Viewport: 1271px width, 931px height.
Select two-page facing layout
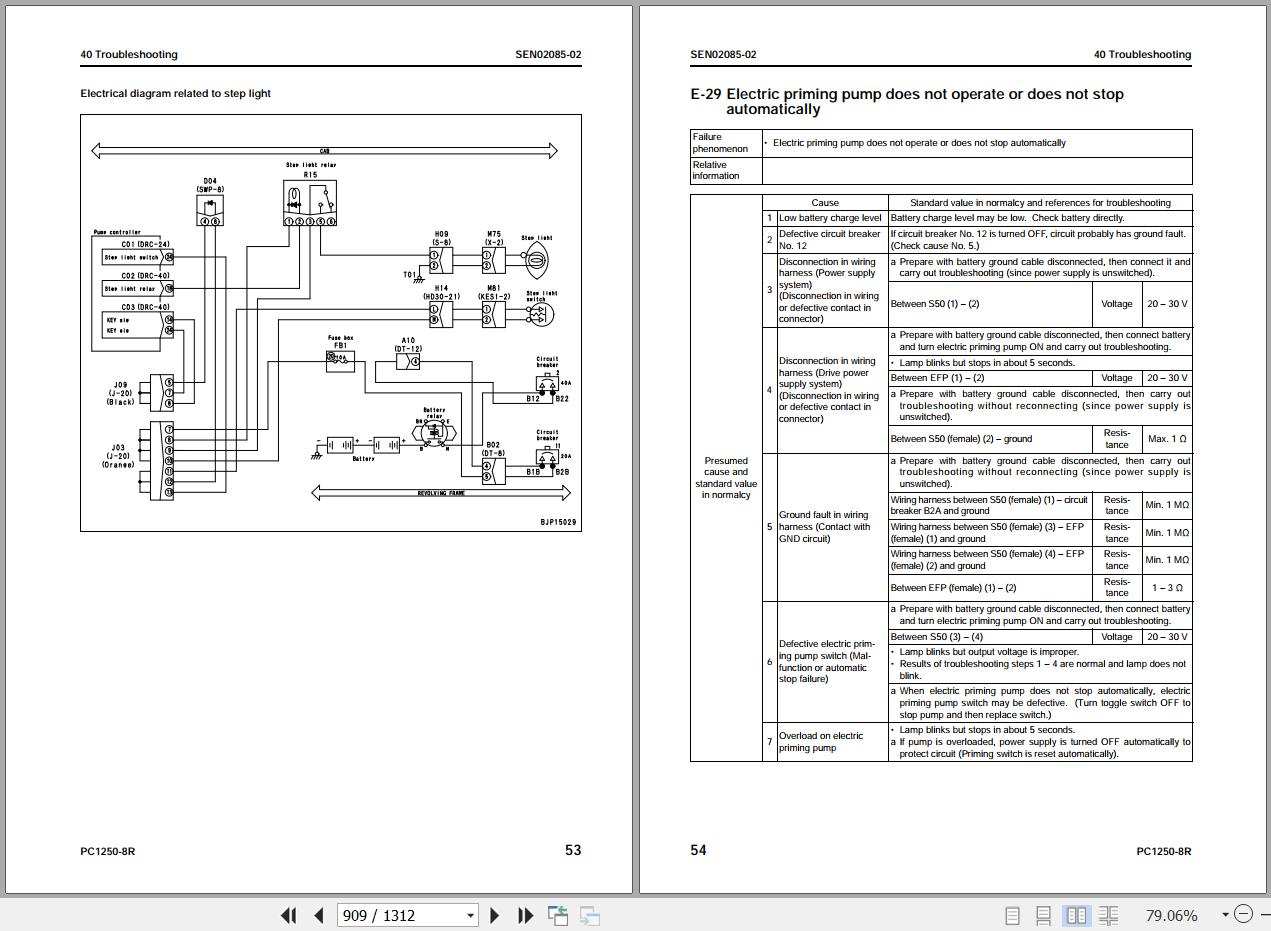click(x=1076, y=915)
